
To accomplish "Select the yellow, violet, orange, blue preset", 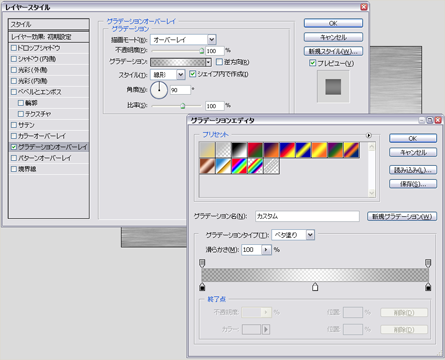I will (351, 150).
